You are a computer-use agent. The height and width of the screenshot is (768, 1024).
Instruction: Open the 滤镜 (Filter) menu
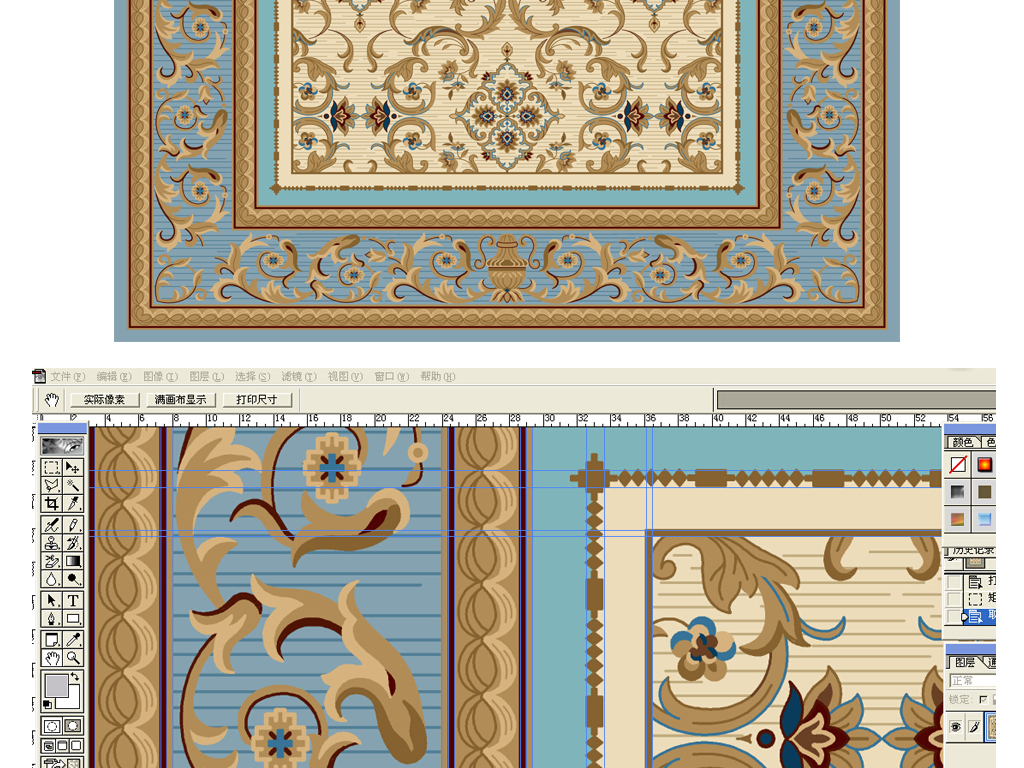298,377
